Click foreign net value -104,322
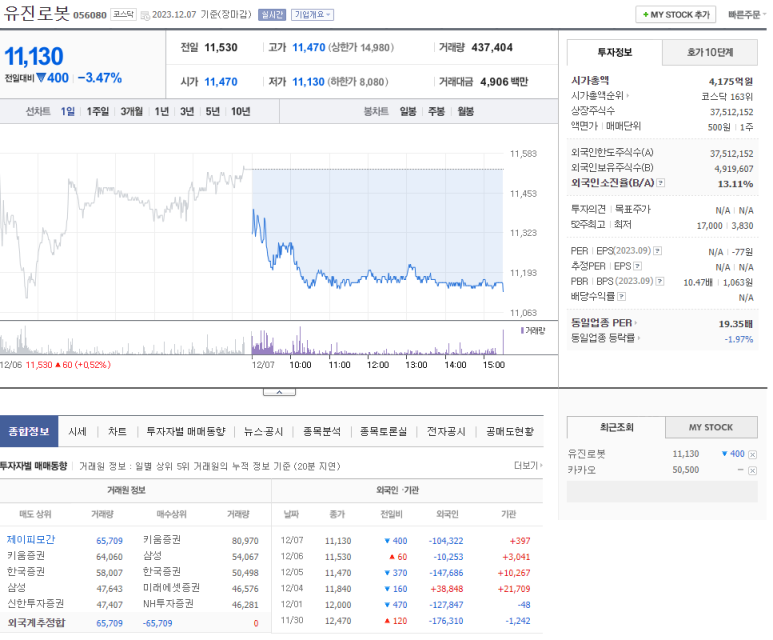The width and height of the screenshot is (773, 640). click(x=446, y=541)
